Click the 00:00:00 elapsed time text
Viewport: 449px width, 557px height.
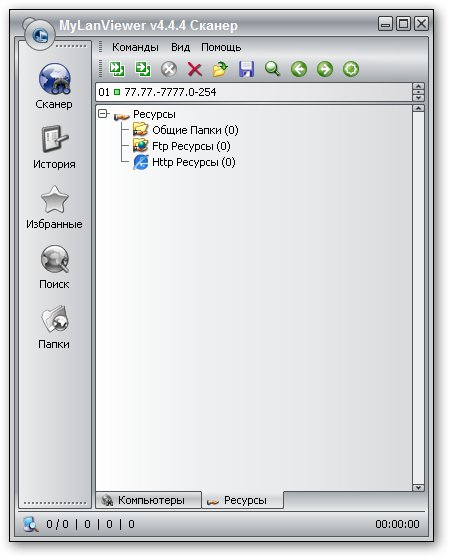click(x=397, y=524)
